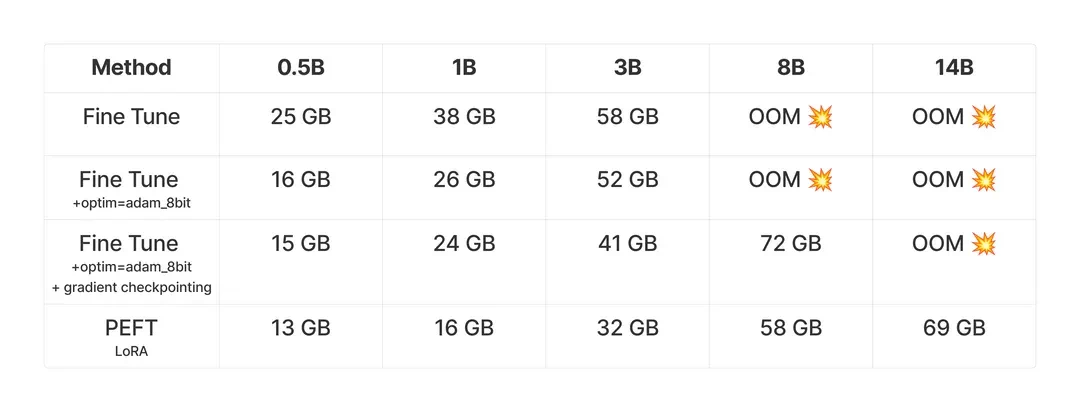1080x412 pixels.
Task: Click explosion emoji in adam_8bit row 8B cell
Action: [820, 181]
